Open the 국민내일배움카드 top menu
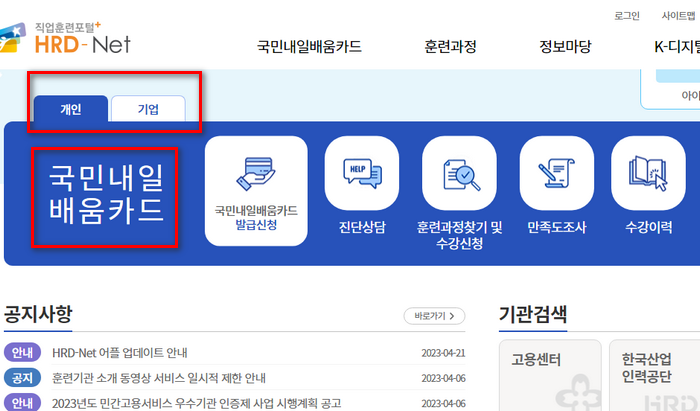The image size is (700, 411). coord(309,46)
